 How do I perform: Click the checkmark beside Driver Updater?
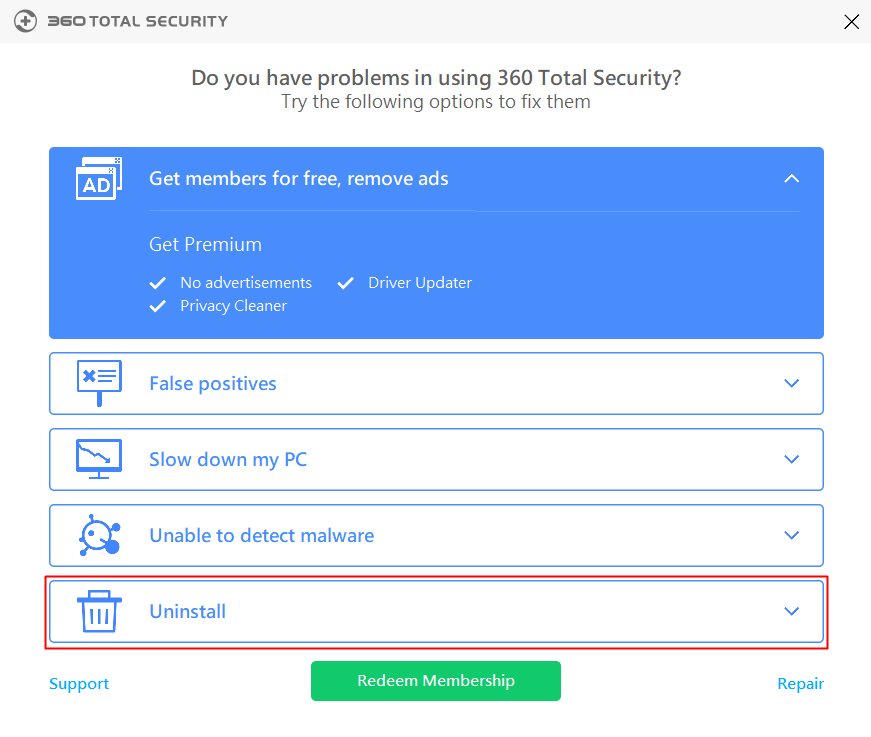(346, 283)
